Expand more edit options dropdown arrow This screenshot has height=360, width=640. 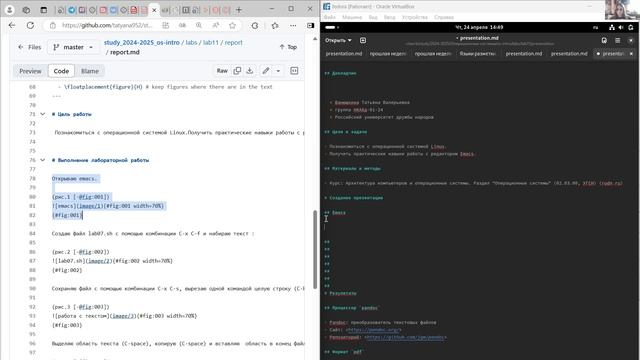(278, 71)
